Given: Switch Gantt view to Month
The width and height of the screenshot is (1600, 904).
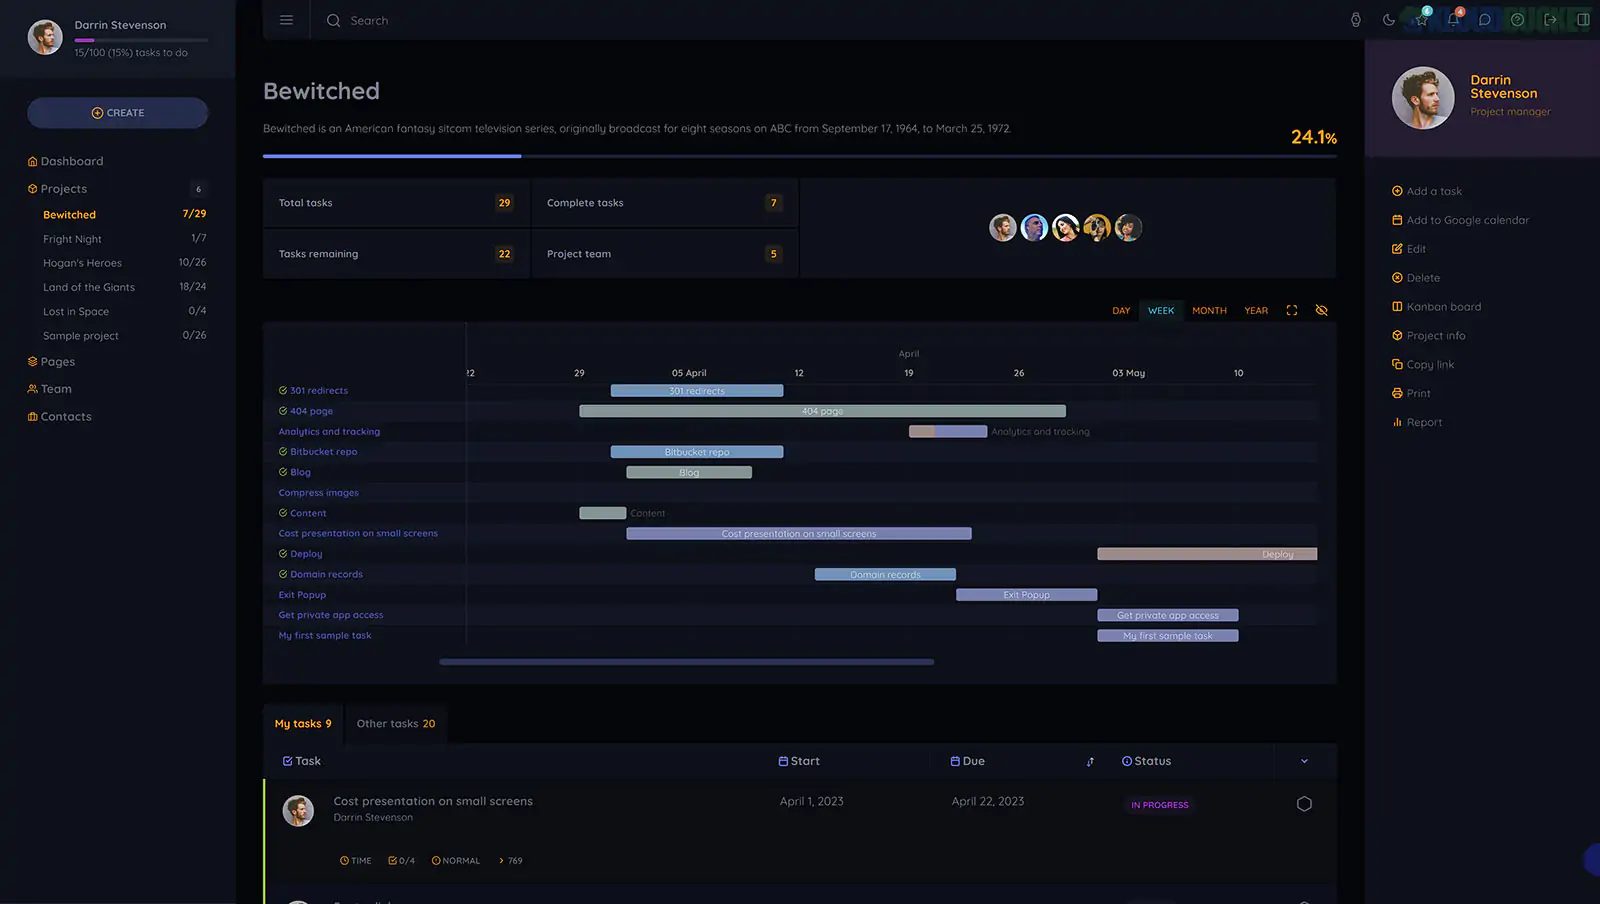Looking at the screenshot, I should (x=1209, y=310).
